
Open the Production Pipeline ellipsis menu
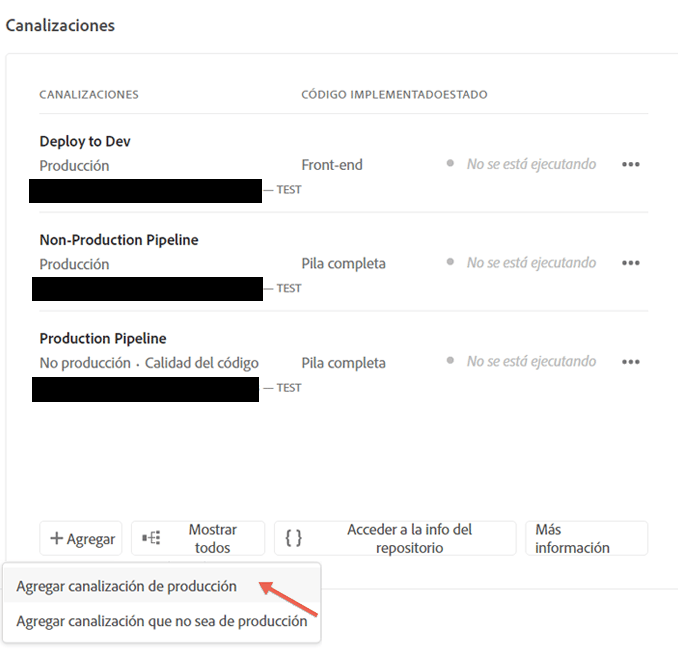(x=630, y=362)
